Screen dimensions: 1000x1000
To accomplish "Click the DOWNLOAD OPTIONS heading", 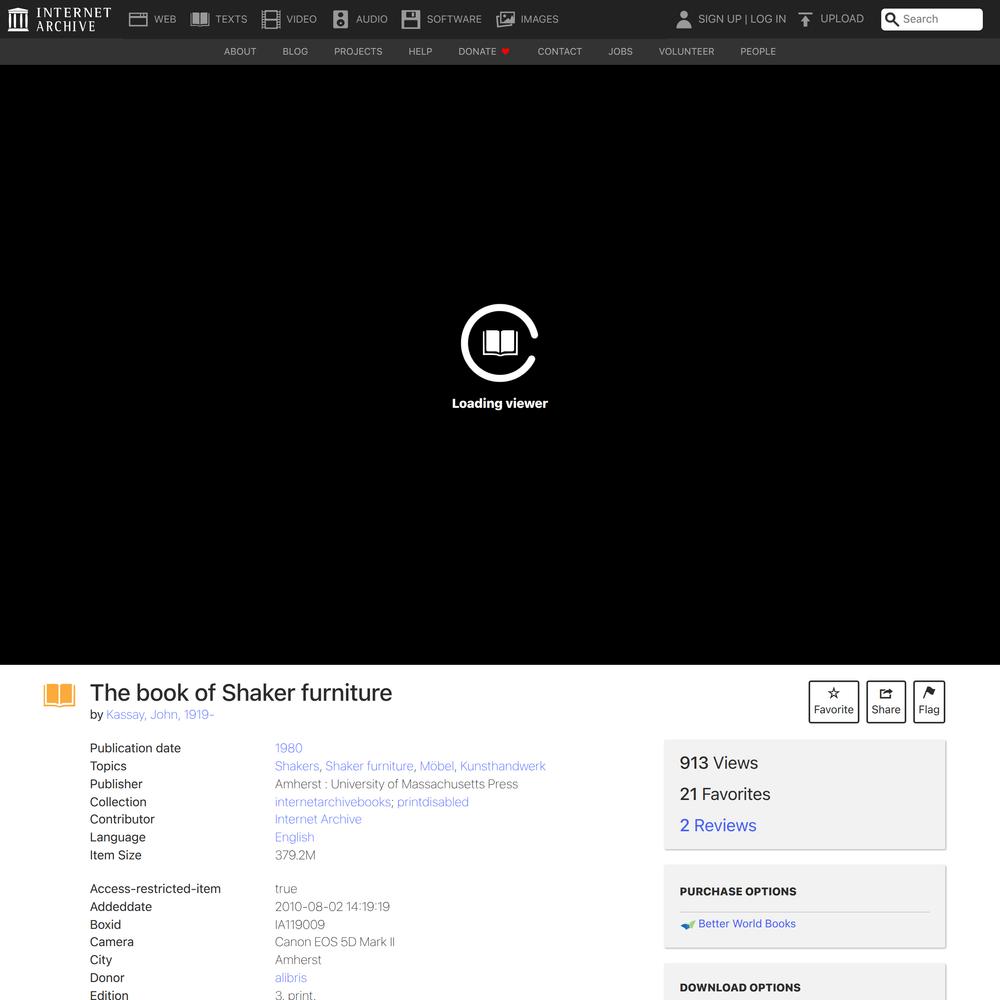I will (x=740, y=987).
